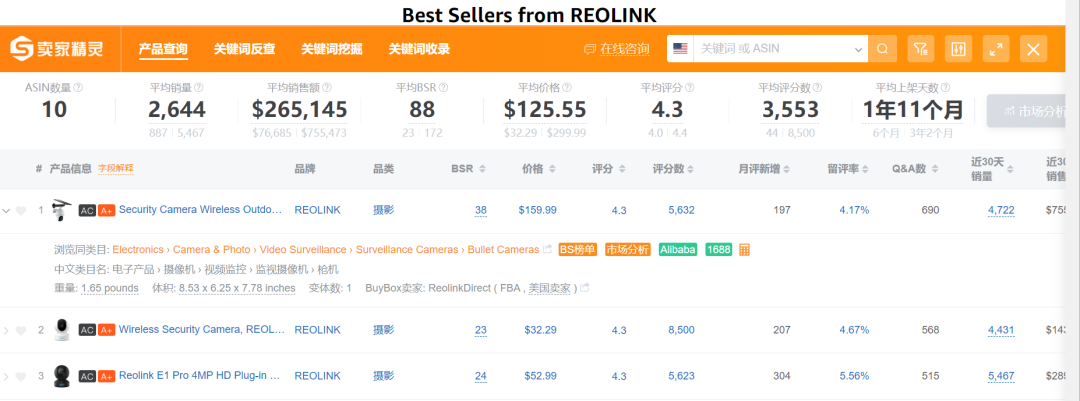Favorite row 1 product with heart icon
The height and width of the screenshot is (401, 1080).
[21, 211]
